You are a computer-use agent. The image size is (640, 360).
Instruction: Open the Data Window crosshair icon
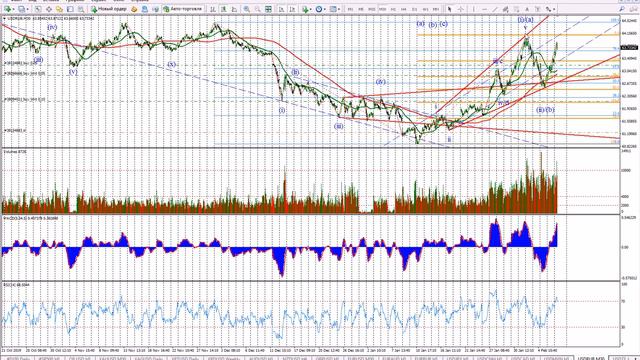click(49, 9)
